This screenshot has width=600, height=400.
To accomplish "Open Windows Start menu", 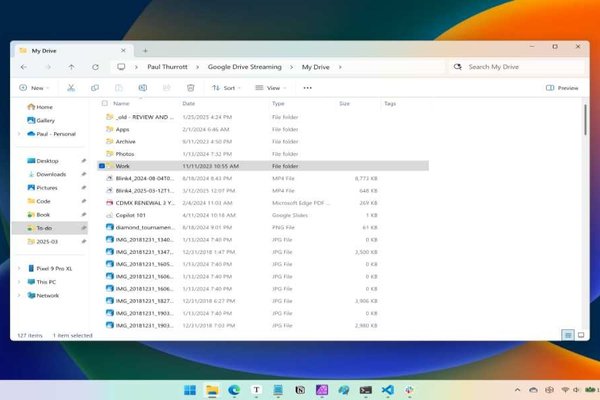I will [190, 390].
